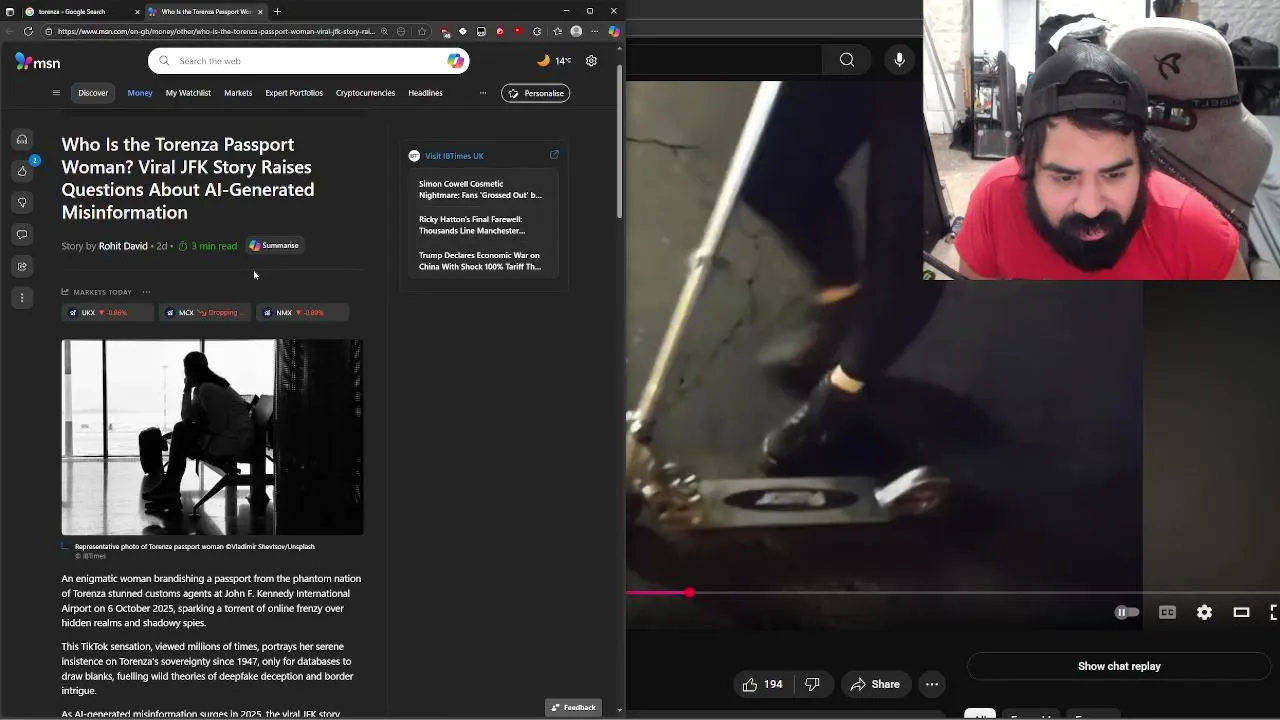Open the weather widget showing 14°C
1280x720 pixels.
click(x=554, y=61)
